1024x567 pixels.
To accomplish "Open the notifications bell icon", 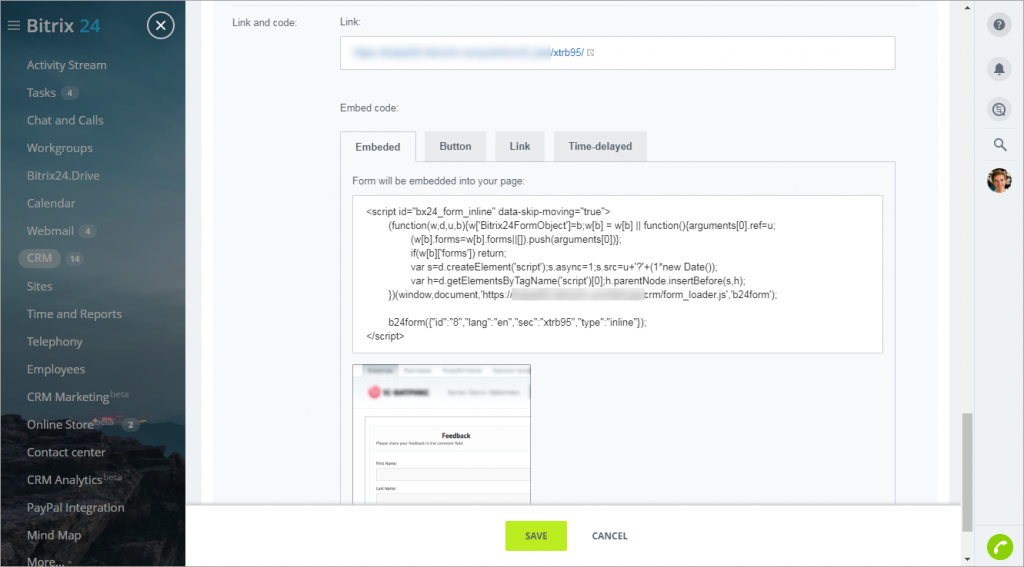I will pos(999,69).
